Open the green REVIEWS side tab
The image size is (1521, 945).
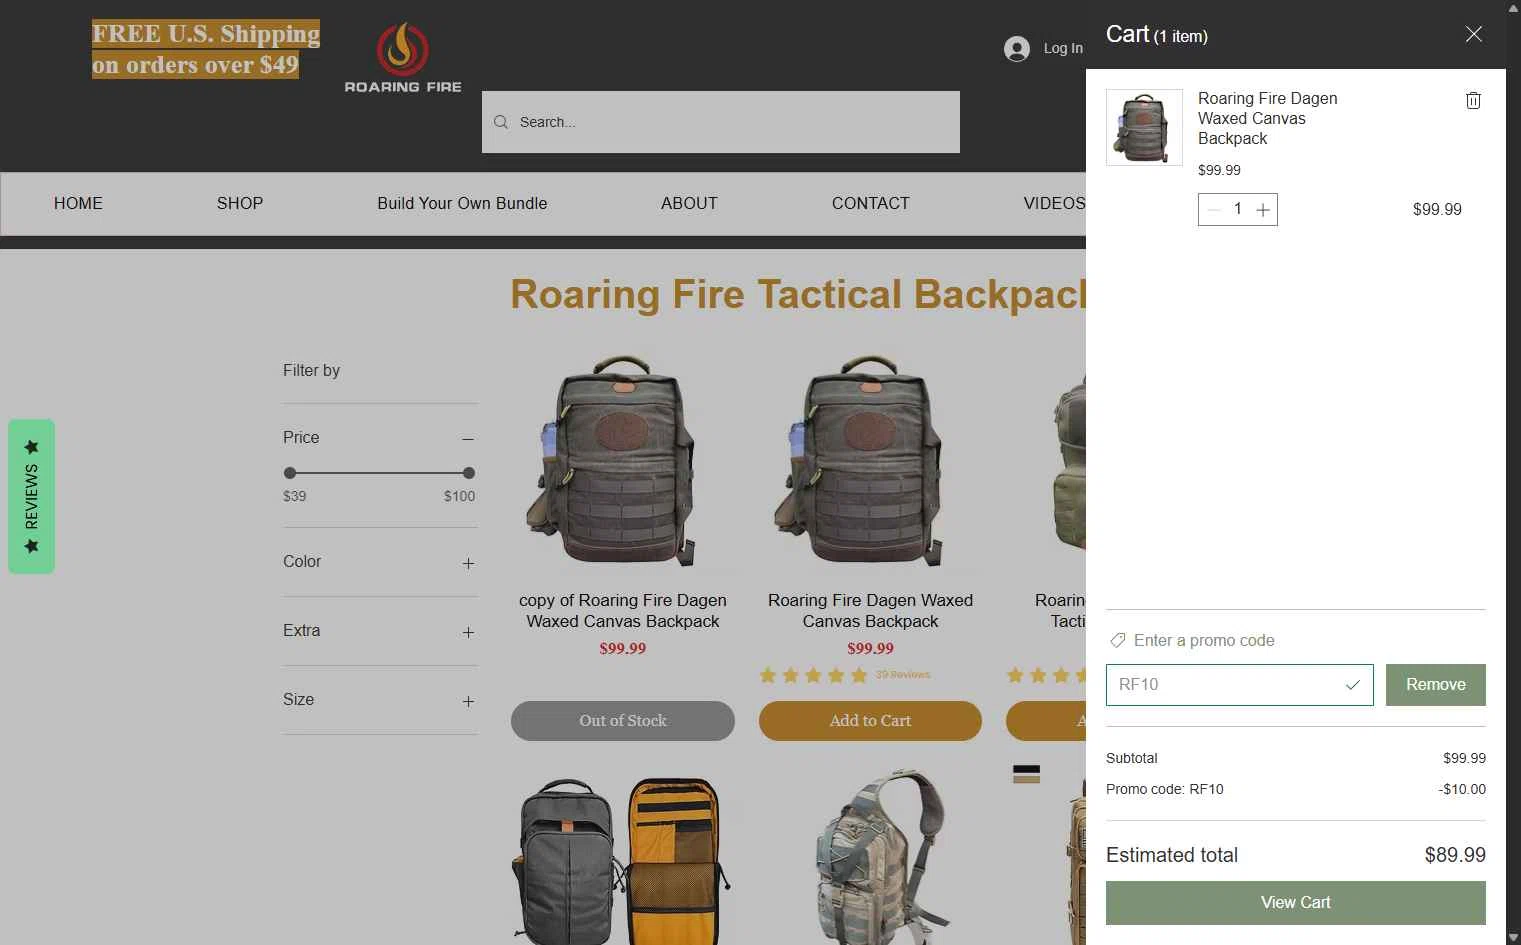(32, 496)
